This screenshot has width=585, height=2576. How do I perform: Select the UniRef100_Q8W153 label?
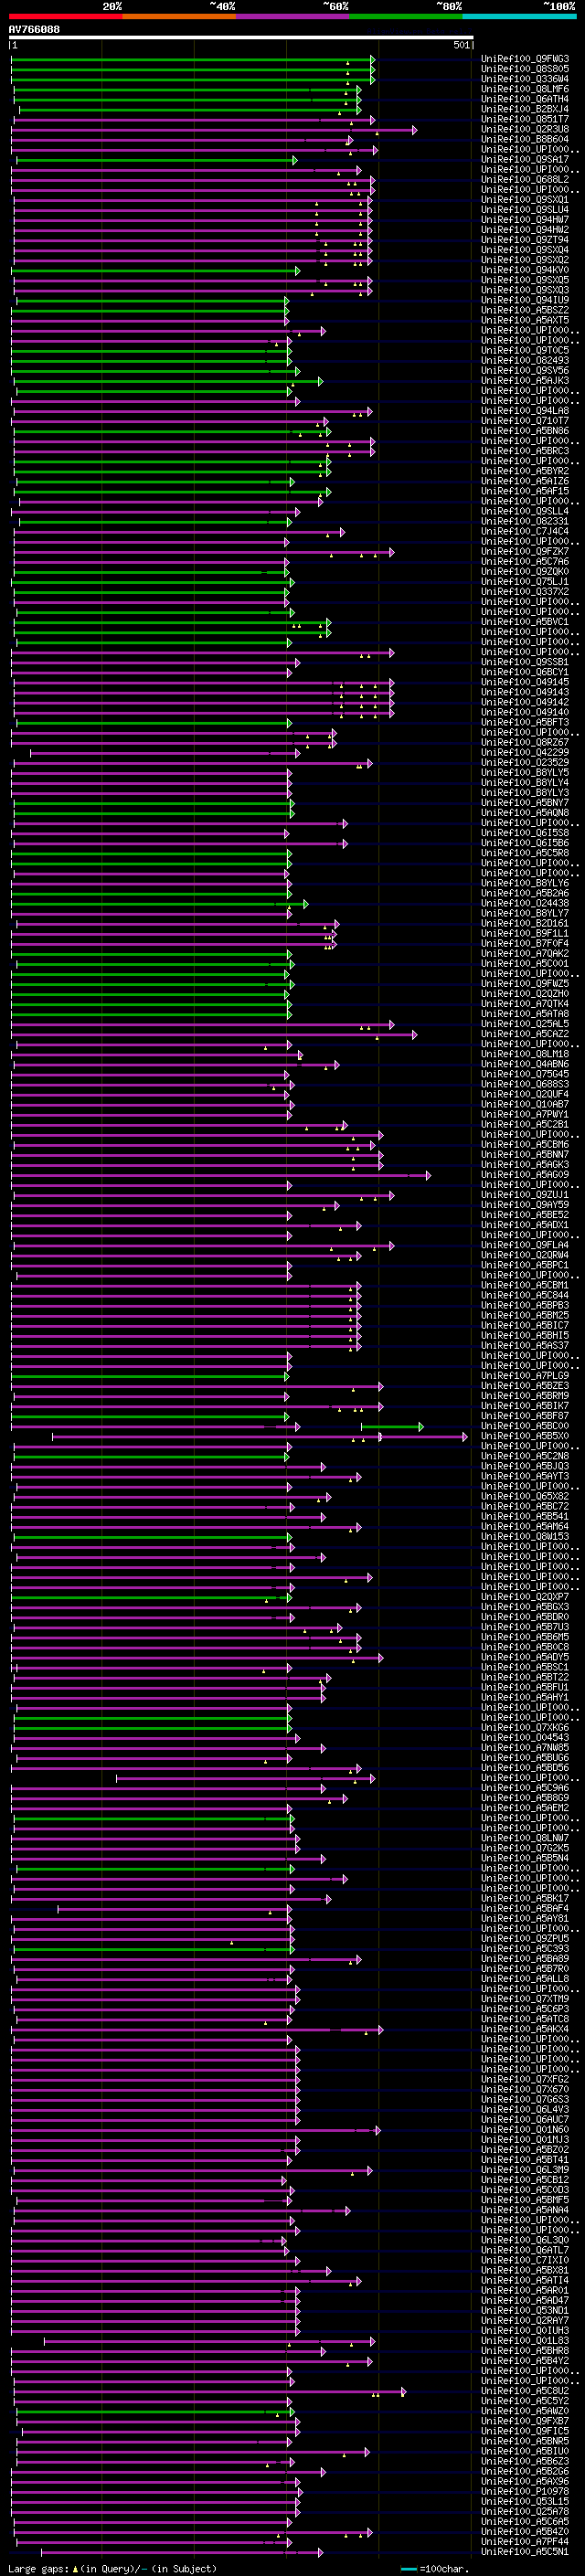tap(525, 1536)
